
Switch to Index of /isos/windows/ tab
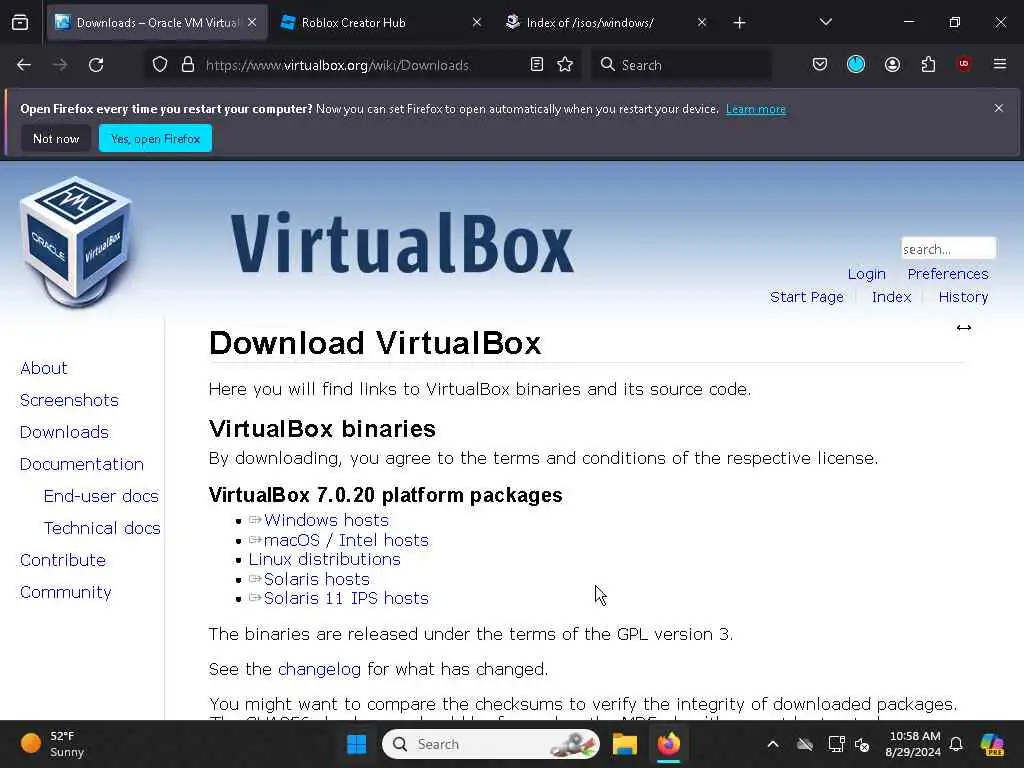pos(604,22)
